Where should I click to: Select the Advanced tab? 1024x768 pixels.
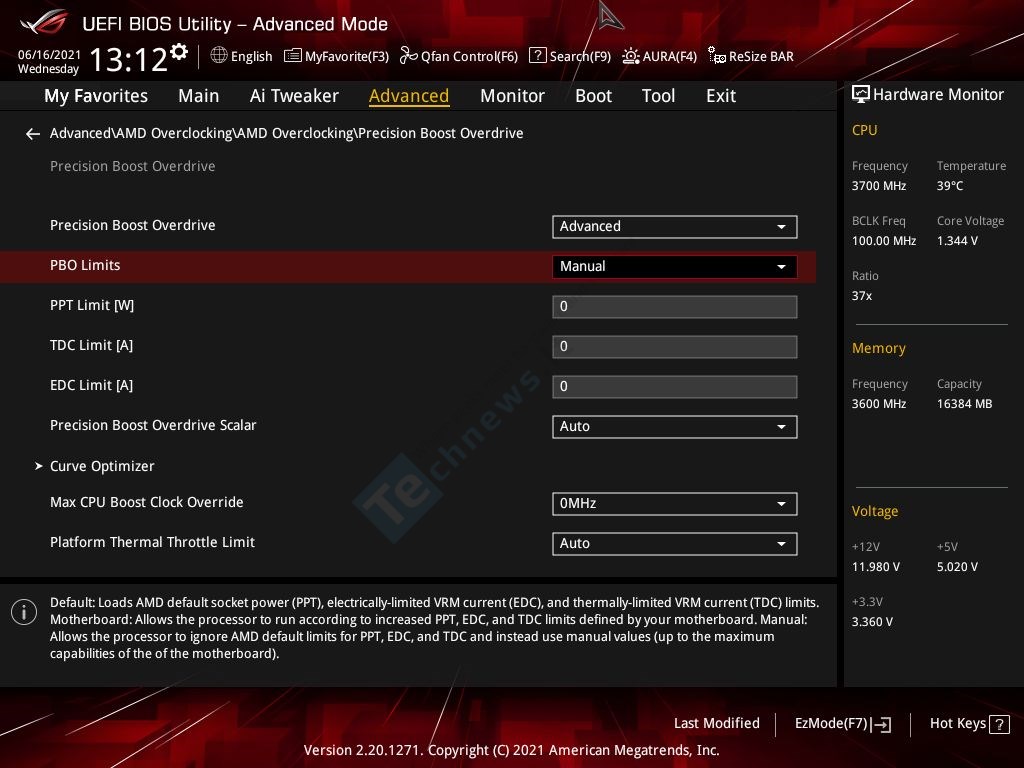409,96
